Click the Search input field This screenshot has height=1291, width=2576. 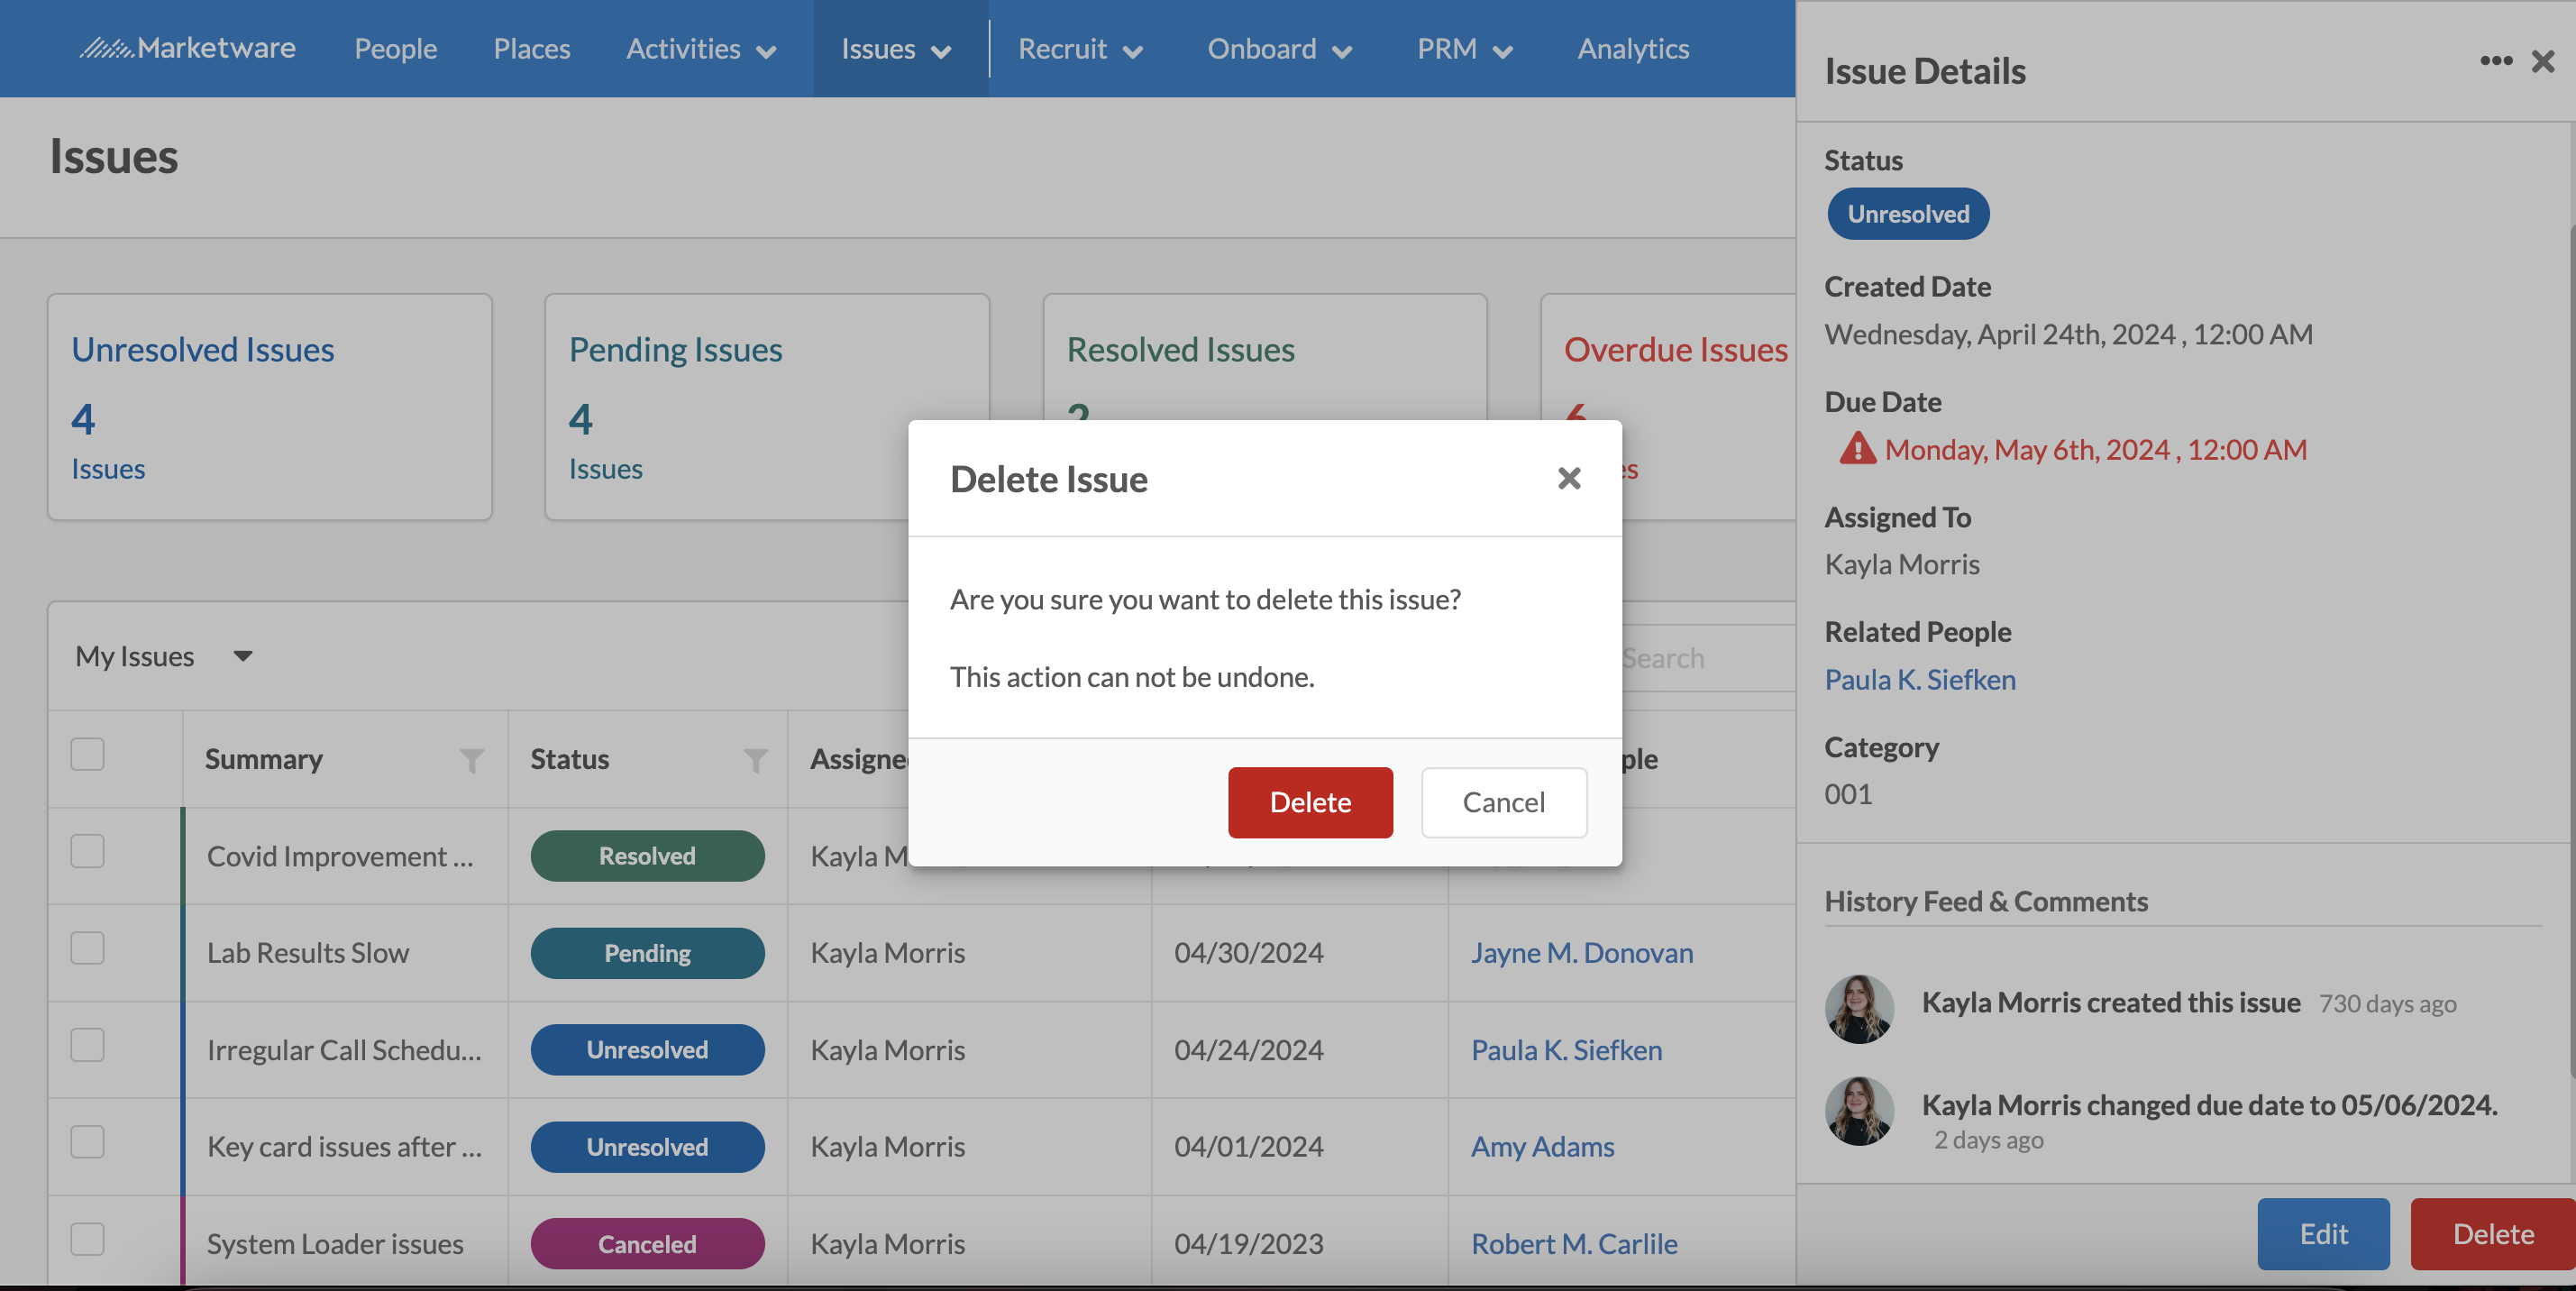(x=1708, y=658)
